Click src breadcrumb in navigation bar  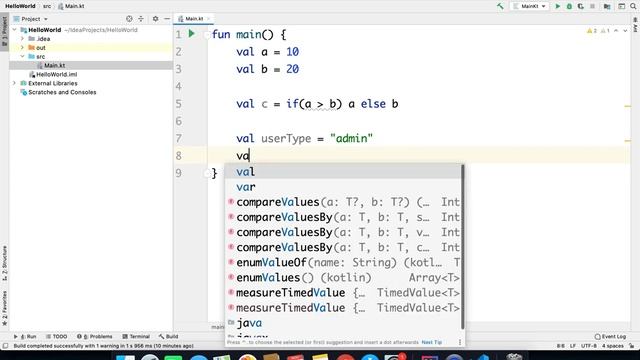47,6
